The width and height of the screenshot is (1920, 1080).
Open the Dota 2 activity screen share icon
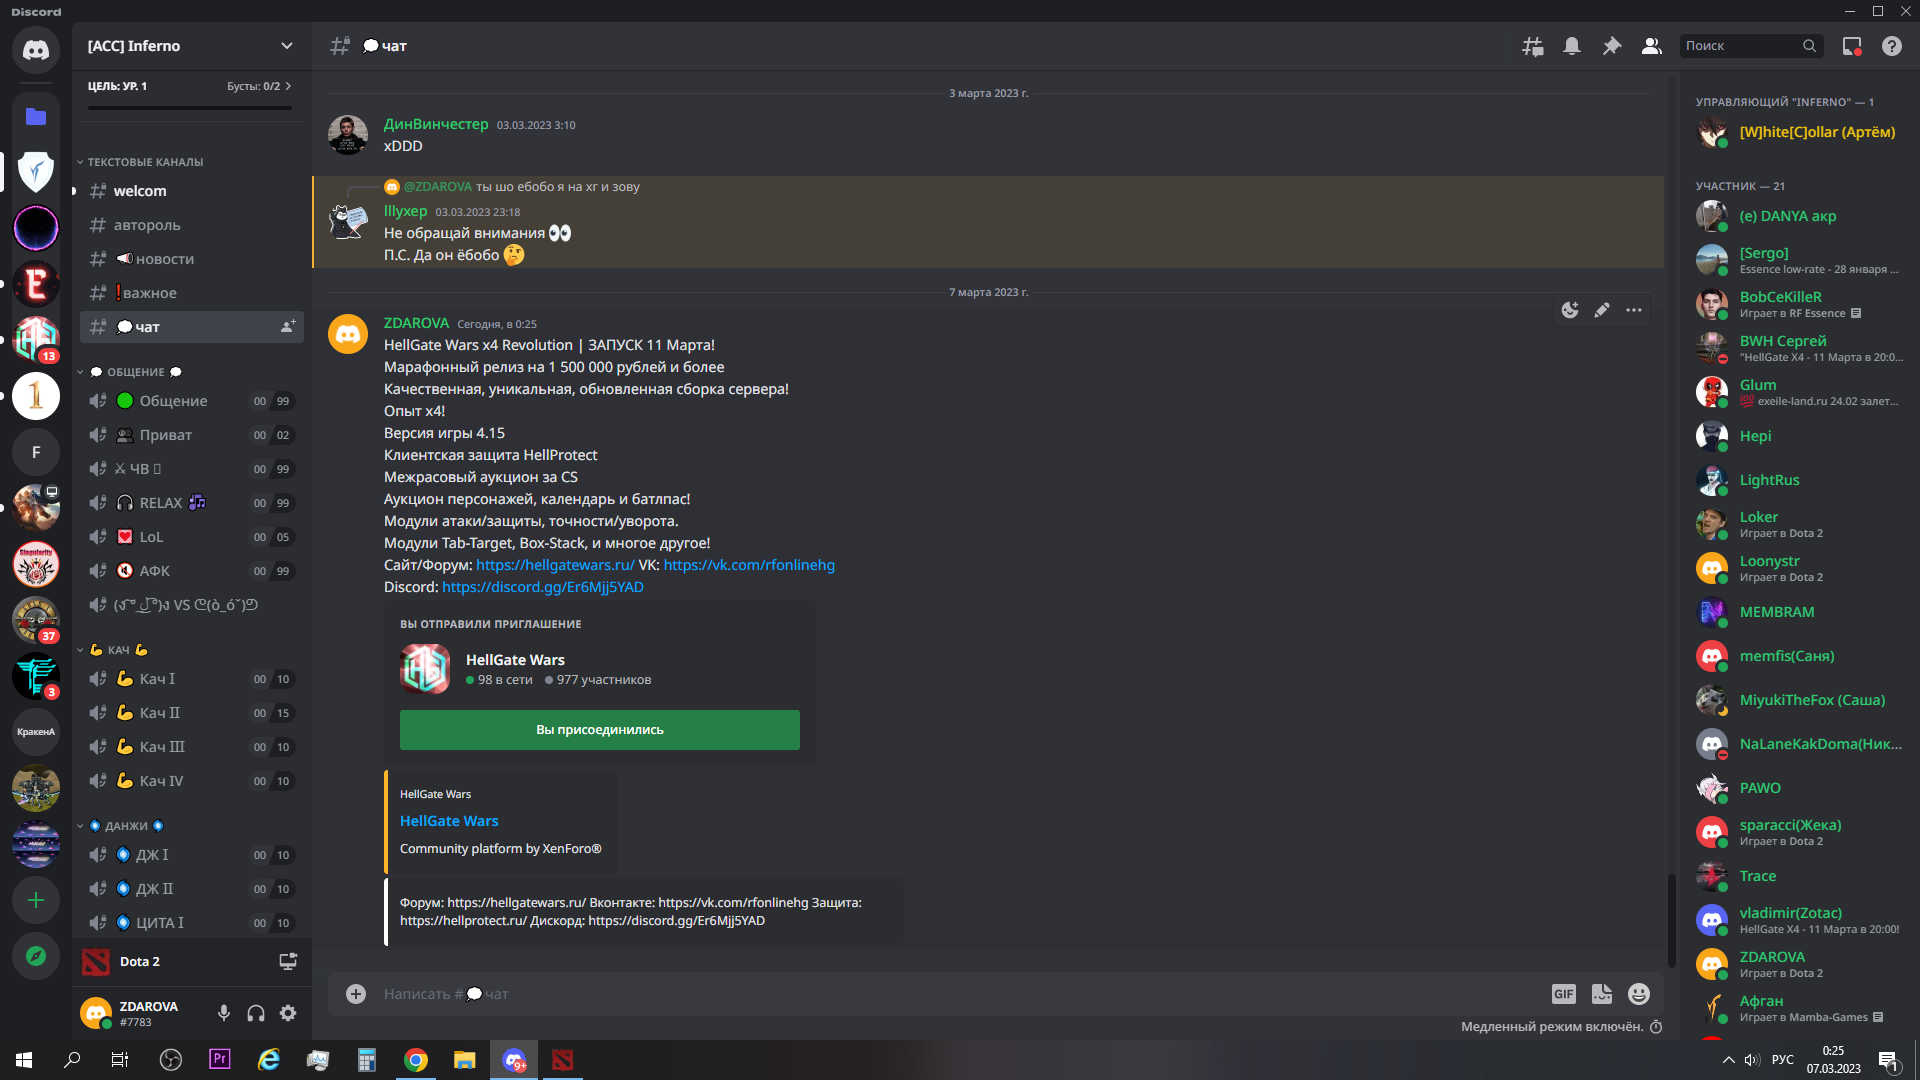[288, 961]
